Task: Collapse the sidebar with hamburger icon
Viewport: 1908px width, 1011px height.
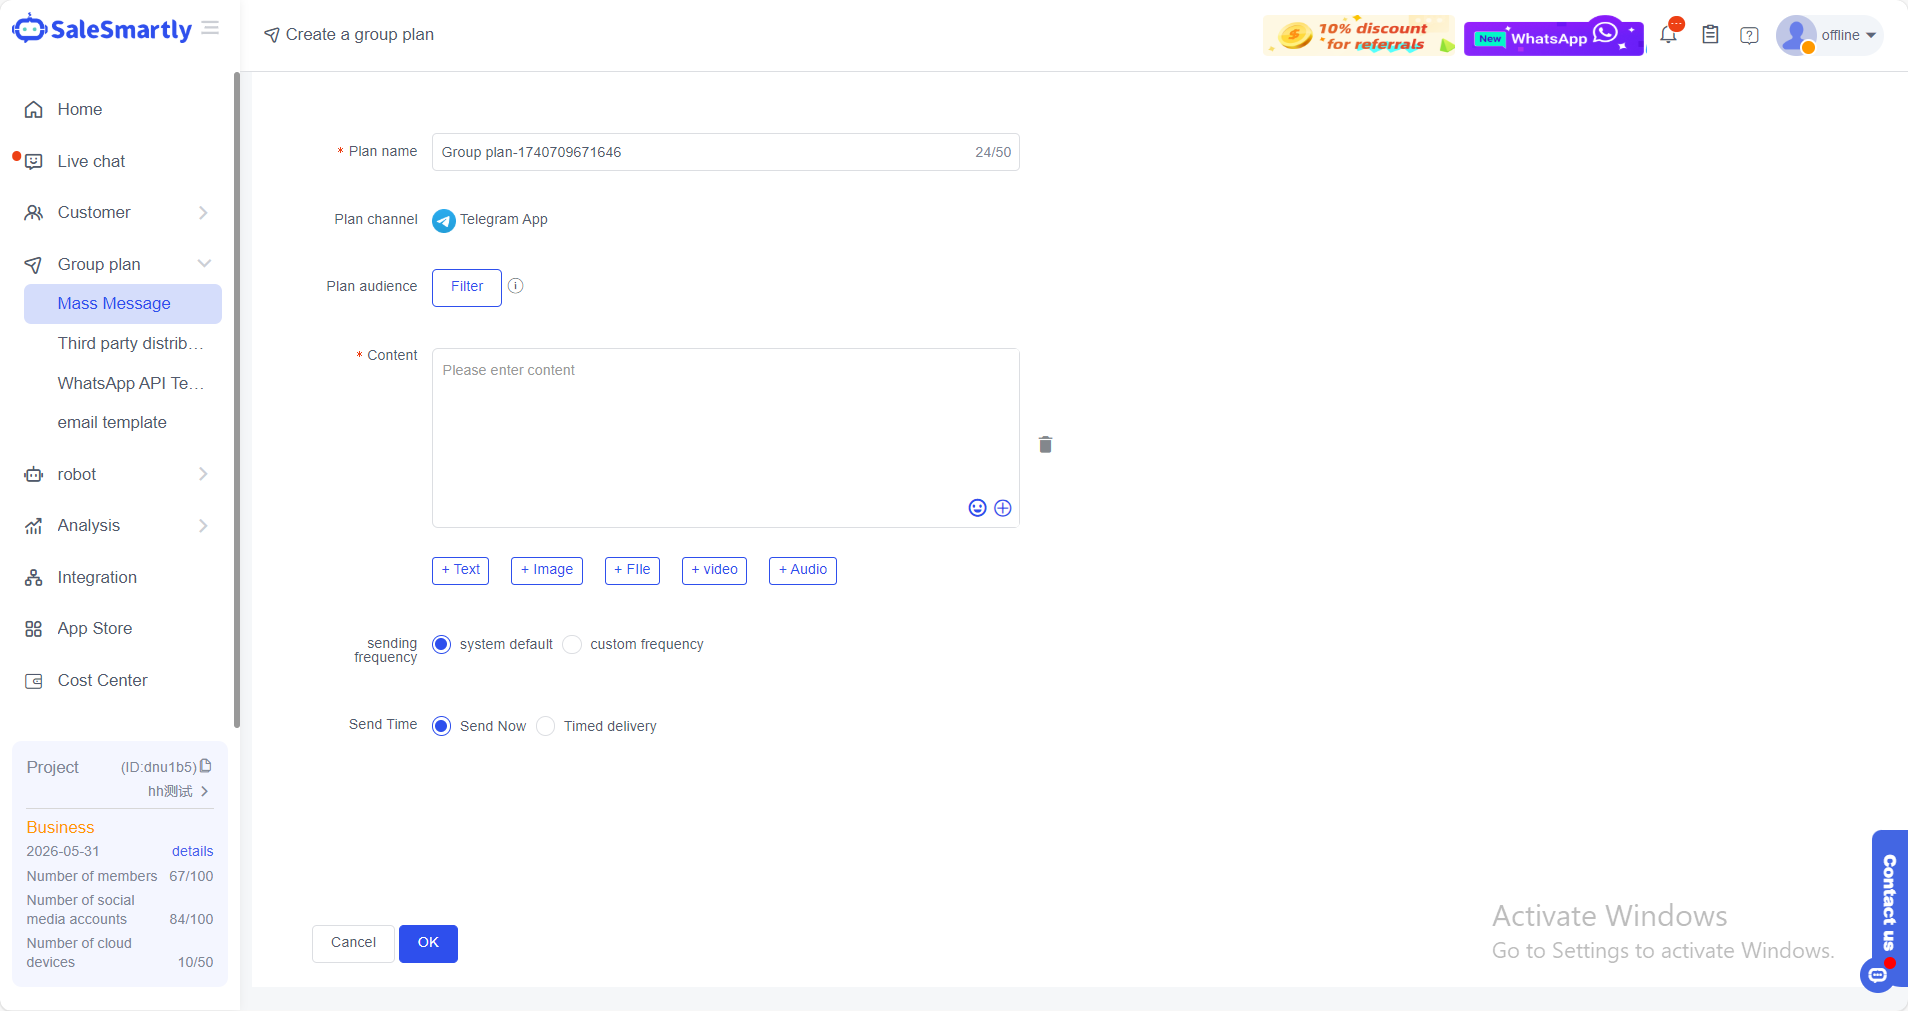Action: (x=210, y=28)
